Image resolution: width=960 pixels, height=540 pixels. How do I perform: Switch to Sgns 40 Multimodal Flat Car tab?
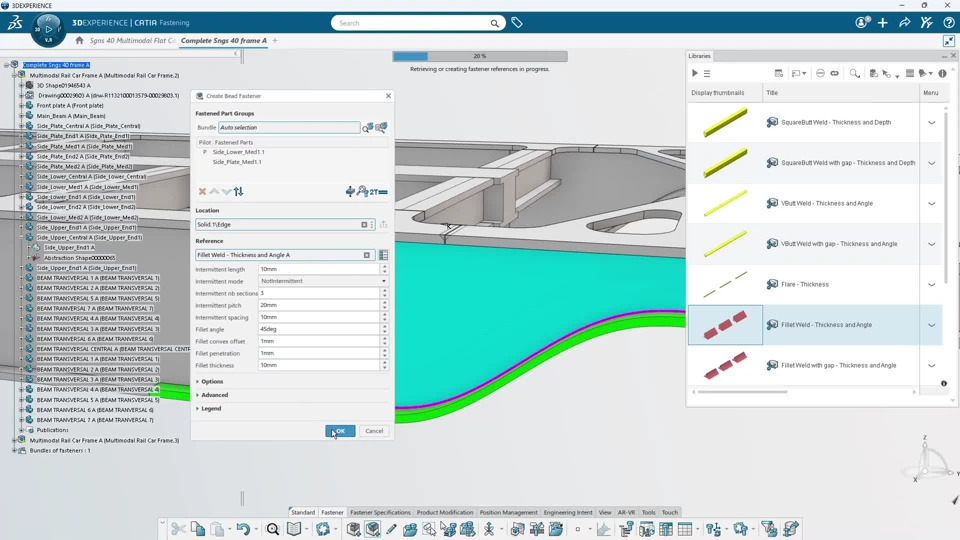pos(132,40)
